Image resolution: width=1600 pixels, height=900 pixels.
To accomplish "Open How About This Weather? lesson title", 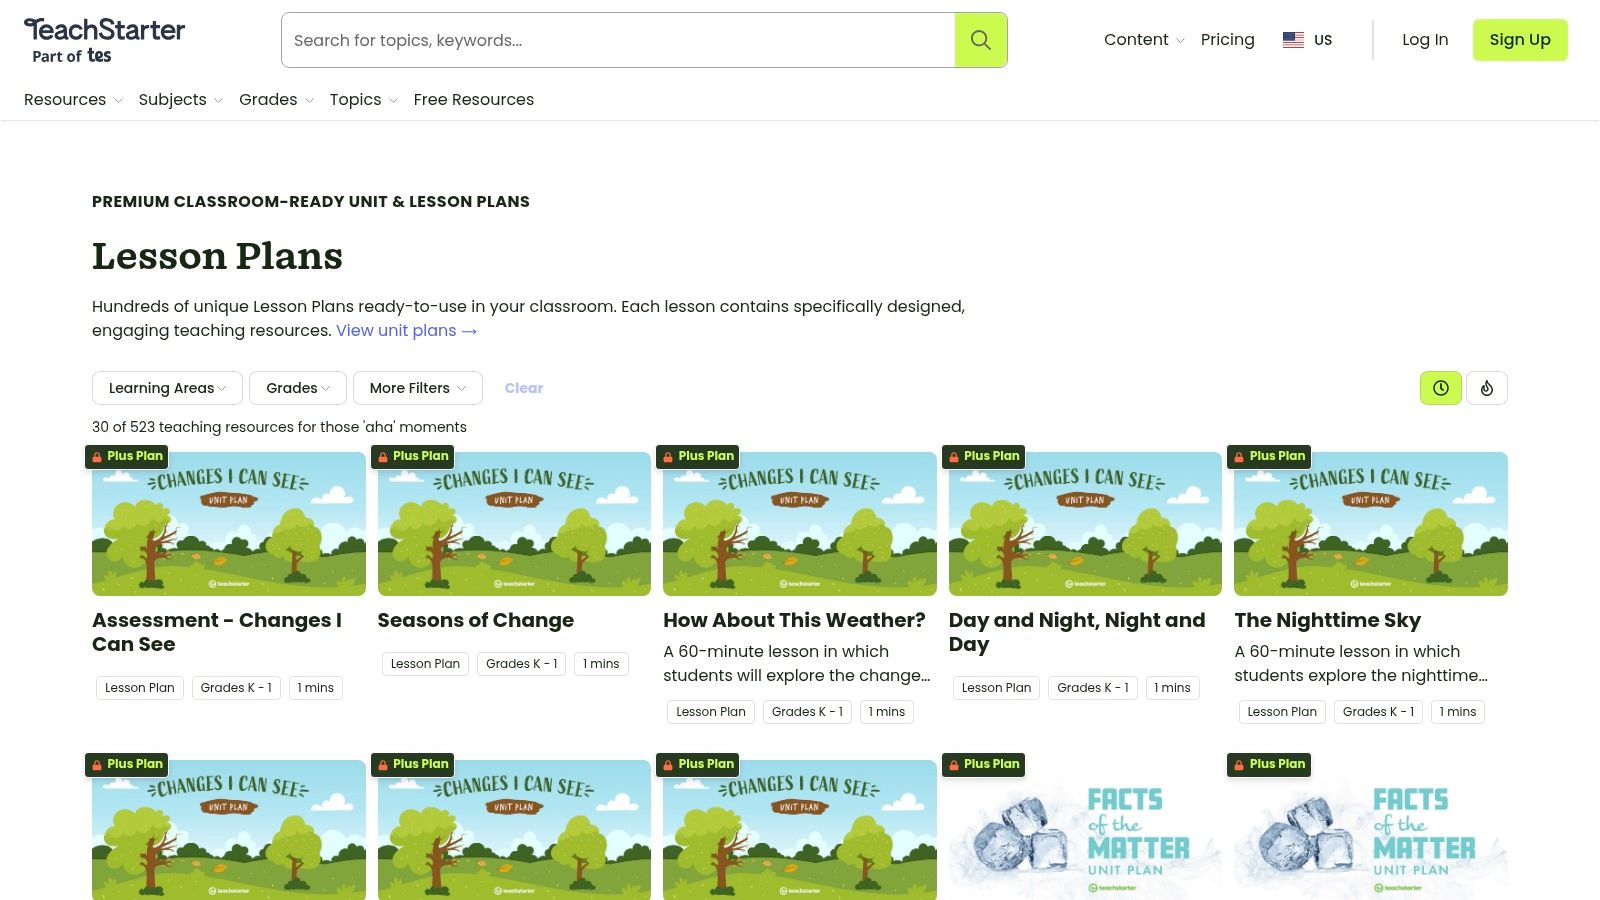I will coord(794,620).
